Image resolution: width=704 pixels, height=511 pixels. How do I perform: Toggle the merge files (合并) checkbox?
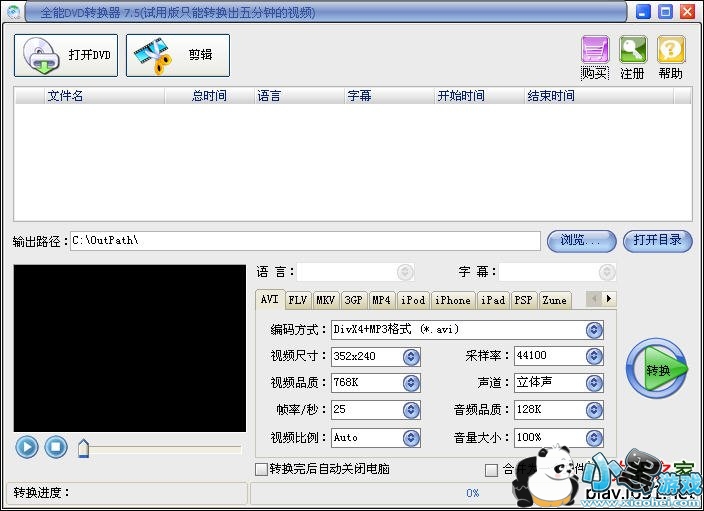(x=491, y=470)
